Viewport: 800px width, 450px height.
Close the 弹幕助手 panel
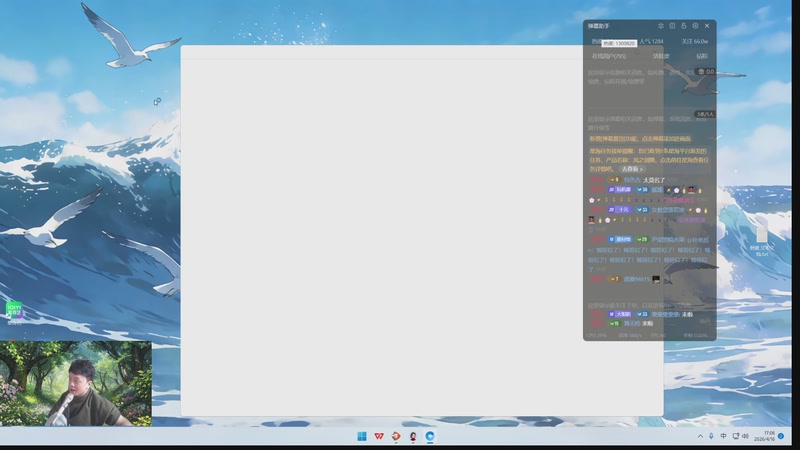(x=707, y=26)
